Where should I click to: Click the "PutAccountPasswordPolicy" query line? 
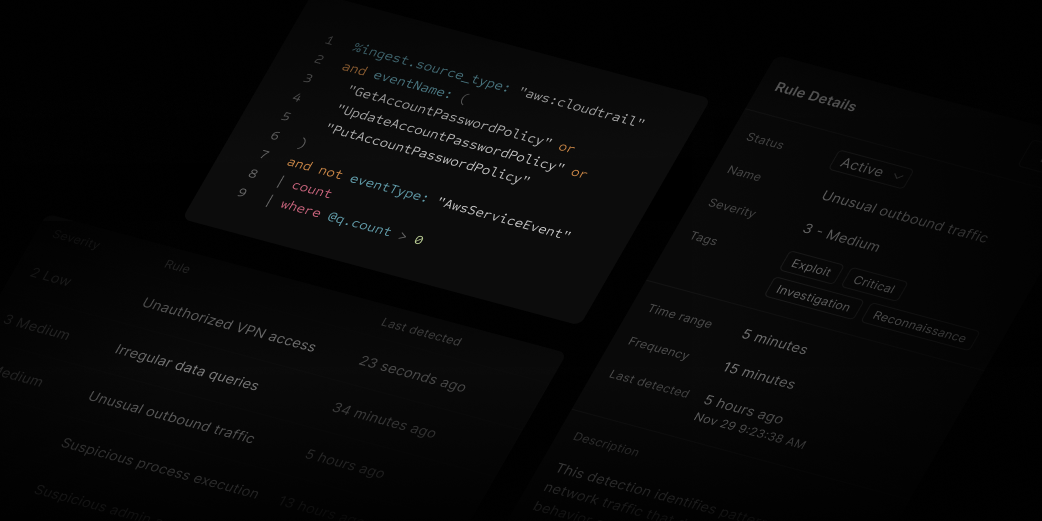pyautogui.click(x=429, y=152)
